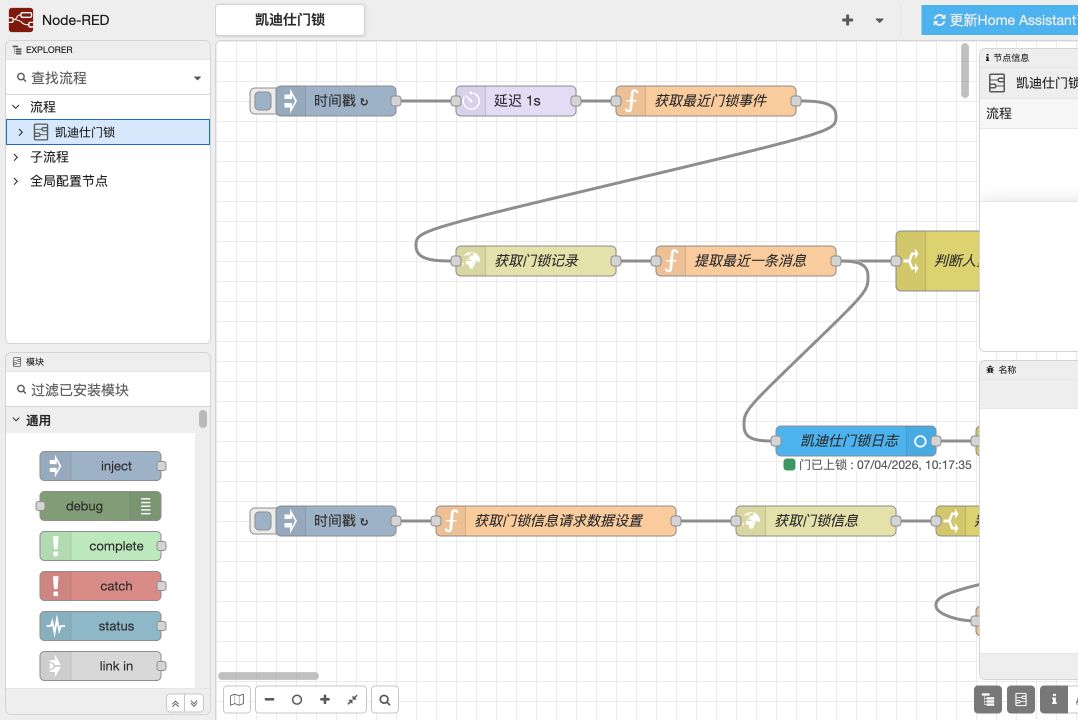Click the horizontal canvas scrollbar
This screenshot has width=1078, height=720.
point(268,675)
